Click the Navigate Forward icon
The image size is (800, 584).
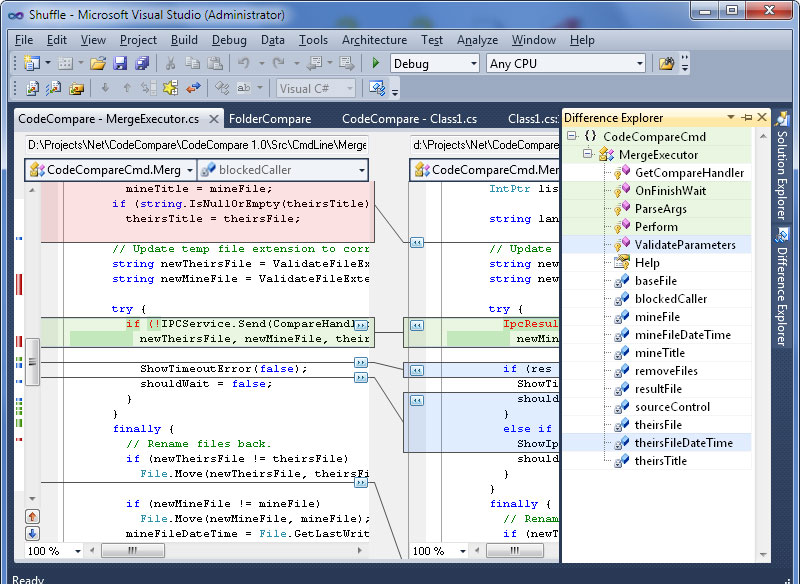coord(347,63)
